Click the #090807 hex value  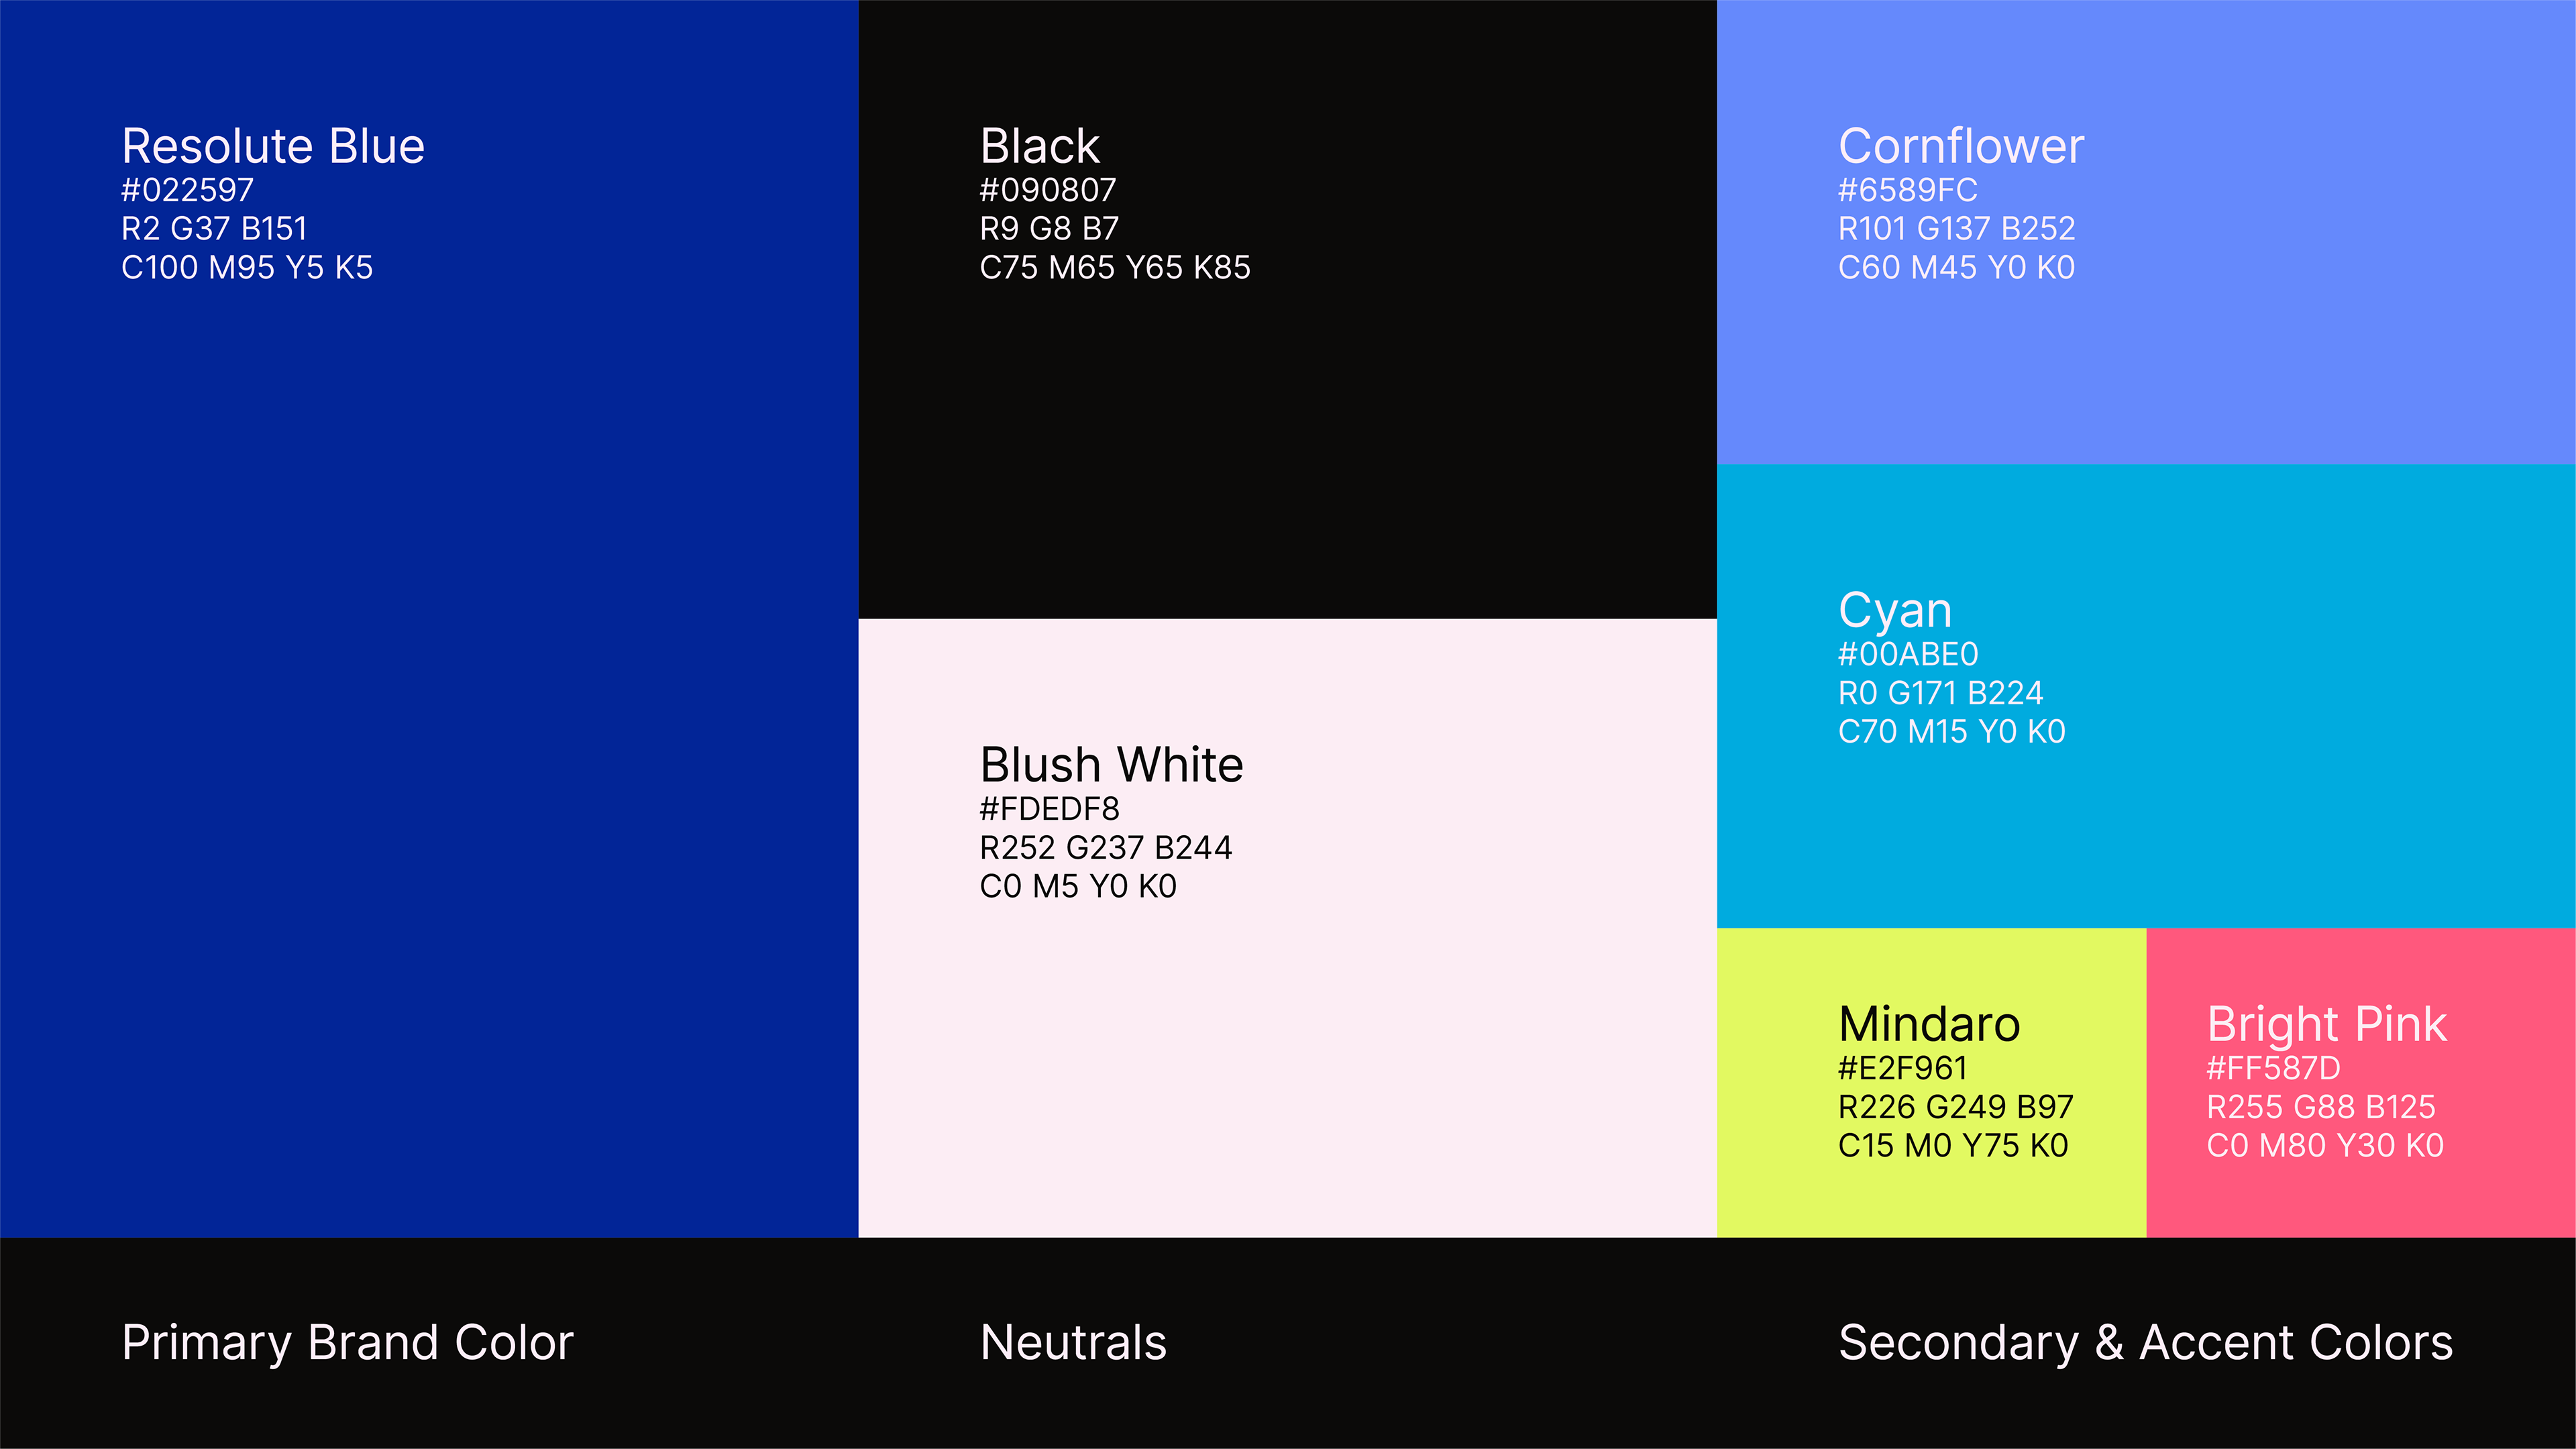tap(1047, 190)
